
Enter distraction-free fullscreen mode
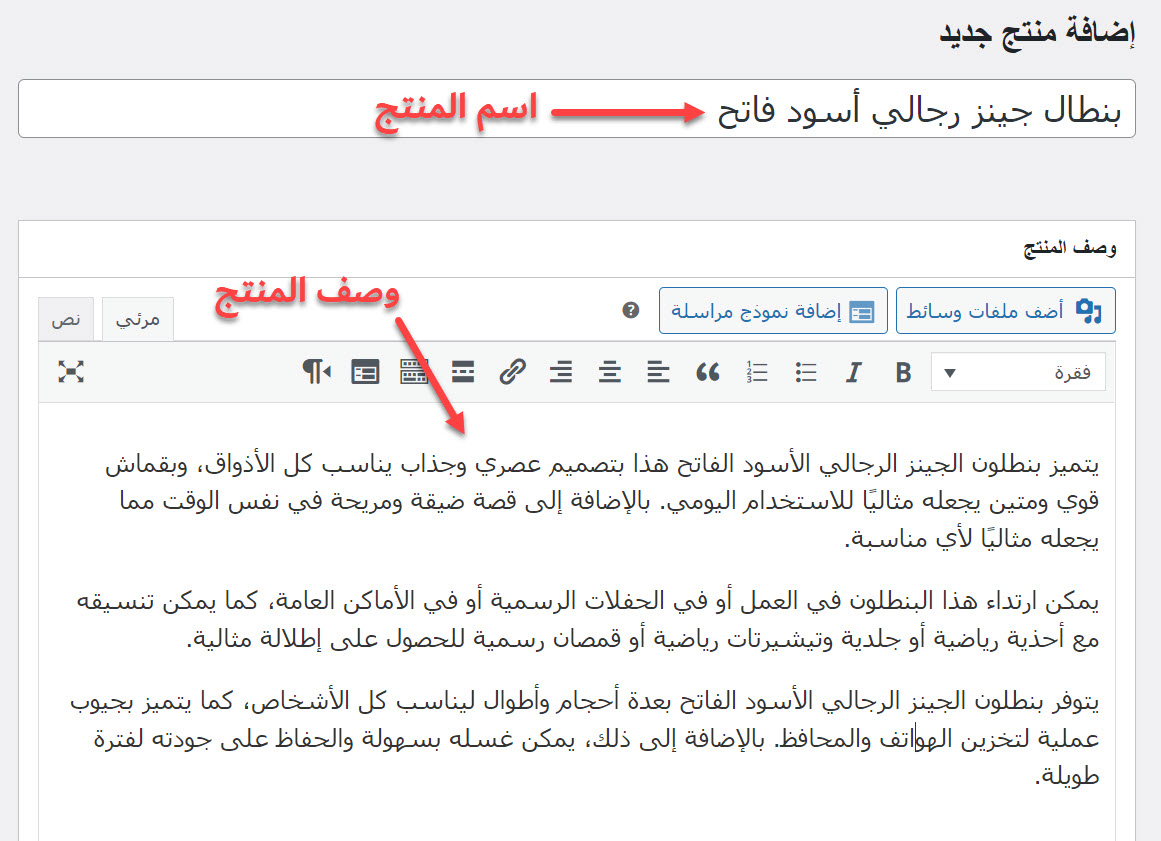click(71, 373)
